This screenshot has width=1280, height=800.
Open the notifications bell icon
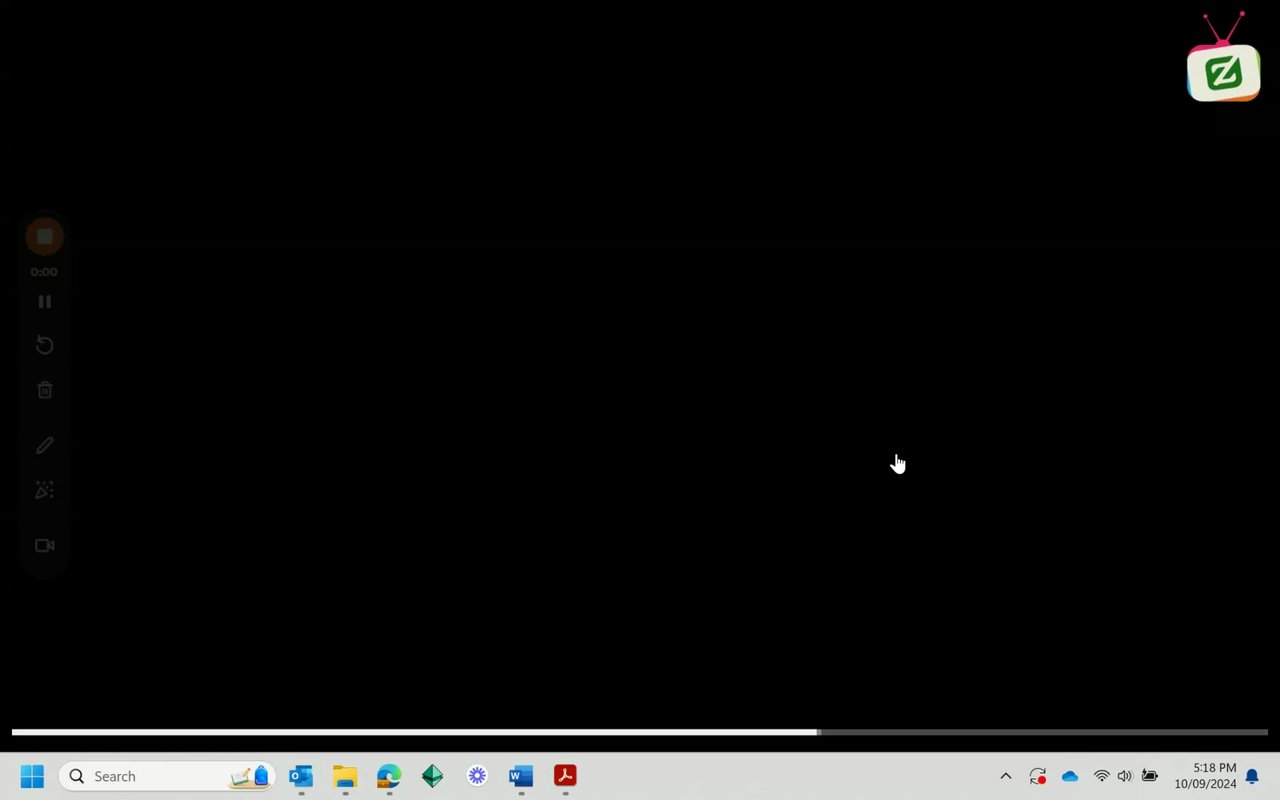(x=1252, y=777)
